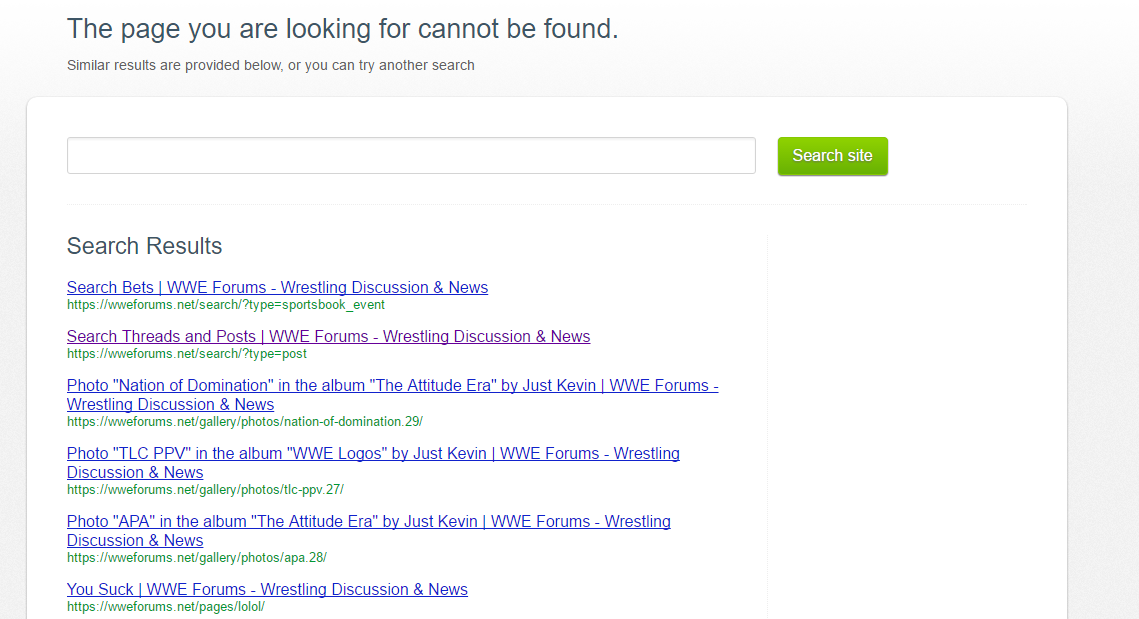The height and width of the screenshot is (619, 1139).
Task: Click the site search input field
Action: (x=411, y=155)
